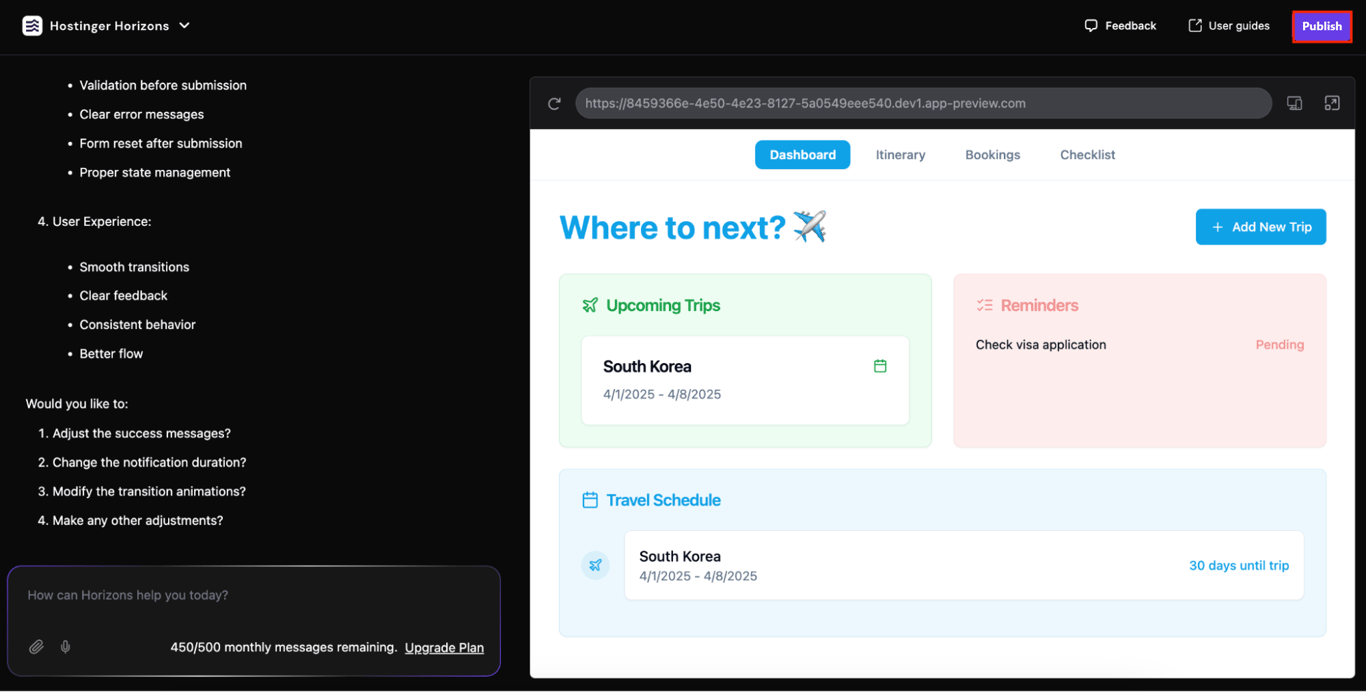The height and width of the screenshot is (692, 1366).
Task: Expand the Hostinger Horizons project dropdown
Action: [184, 25]
